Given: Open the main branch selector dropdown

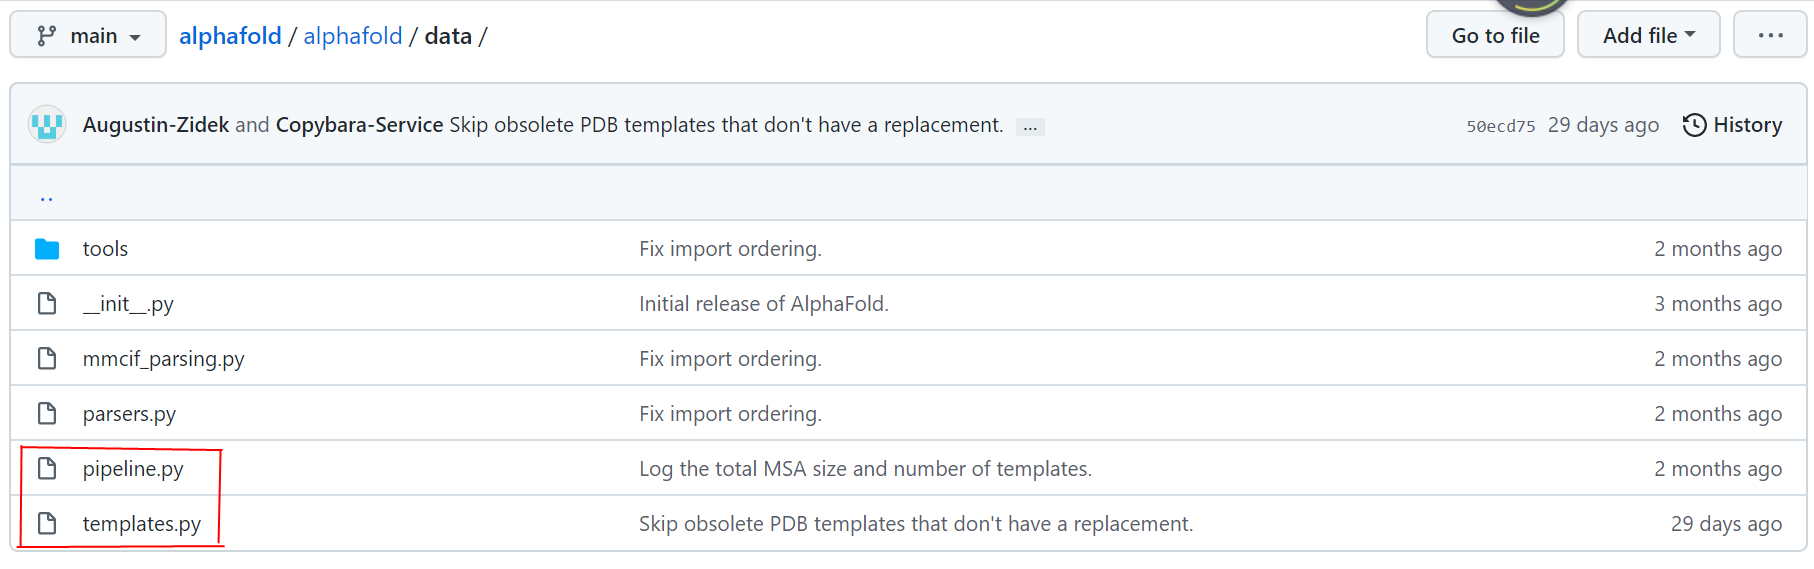Looking at the screenshot, I should click(88, 35).
